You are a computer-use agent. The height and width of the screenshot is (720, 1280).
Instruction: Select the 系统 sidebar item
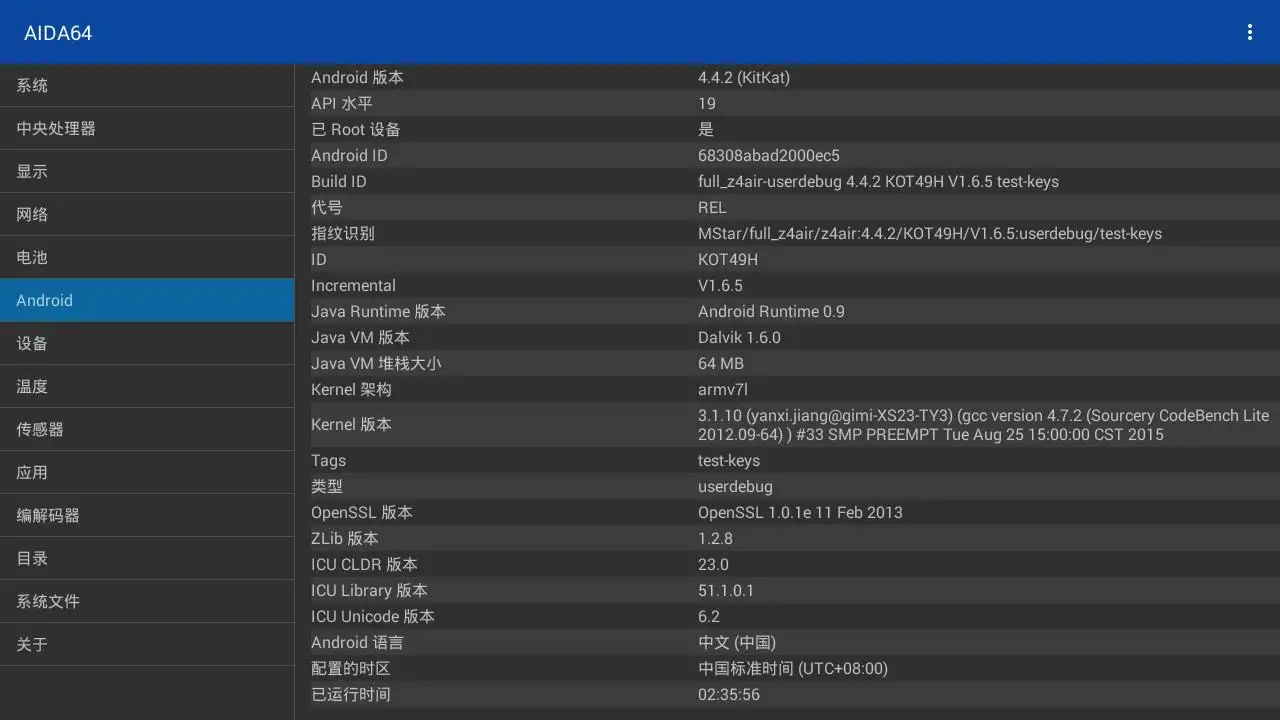point(147,85)
